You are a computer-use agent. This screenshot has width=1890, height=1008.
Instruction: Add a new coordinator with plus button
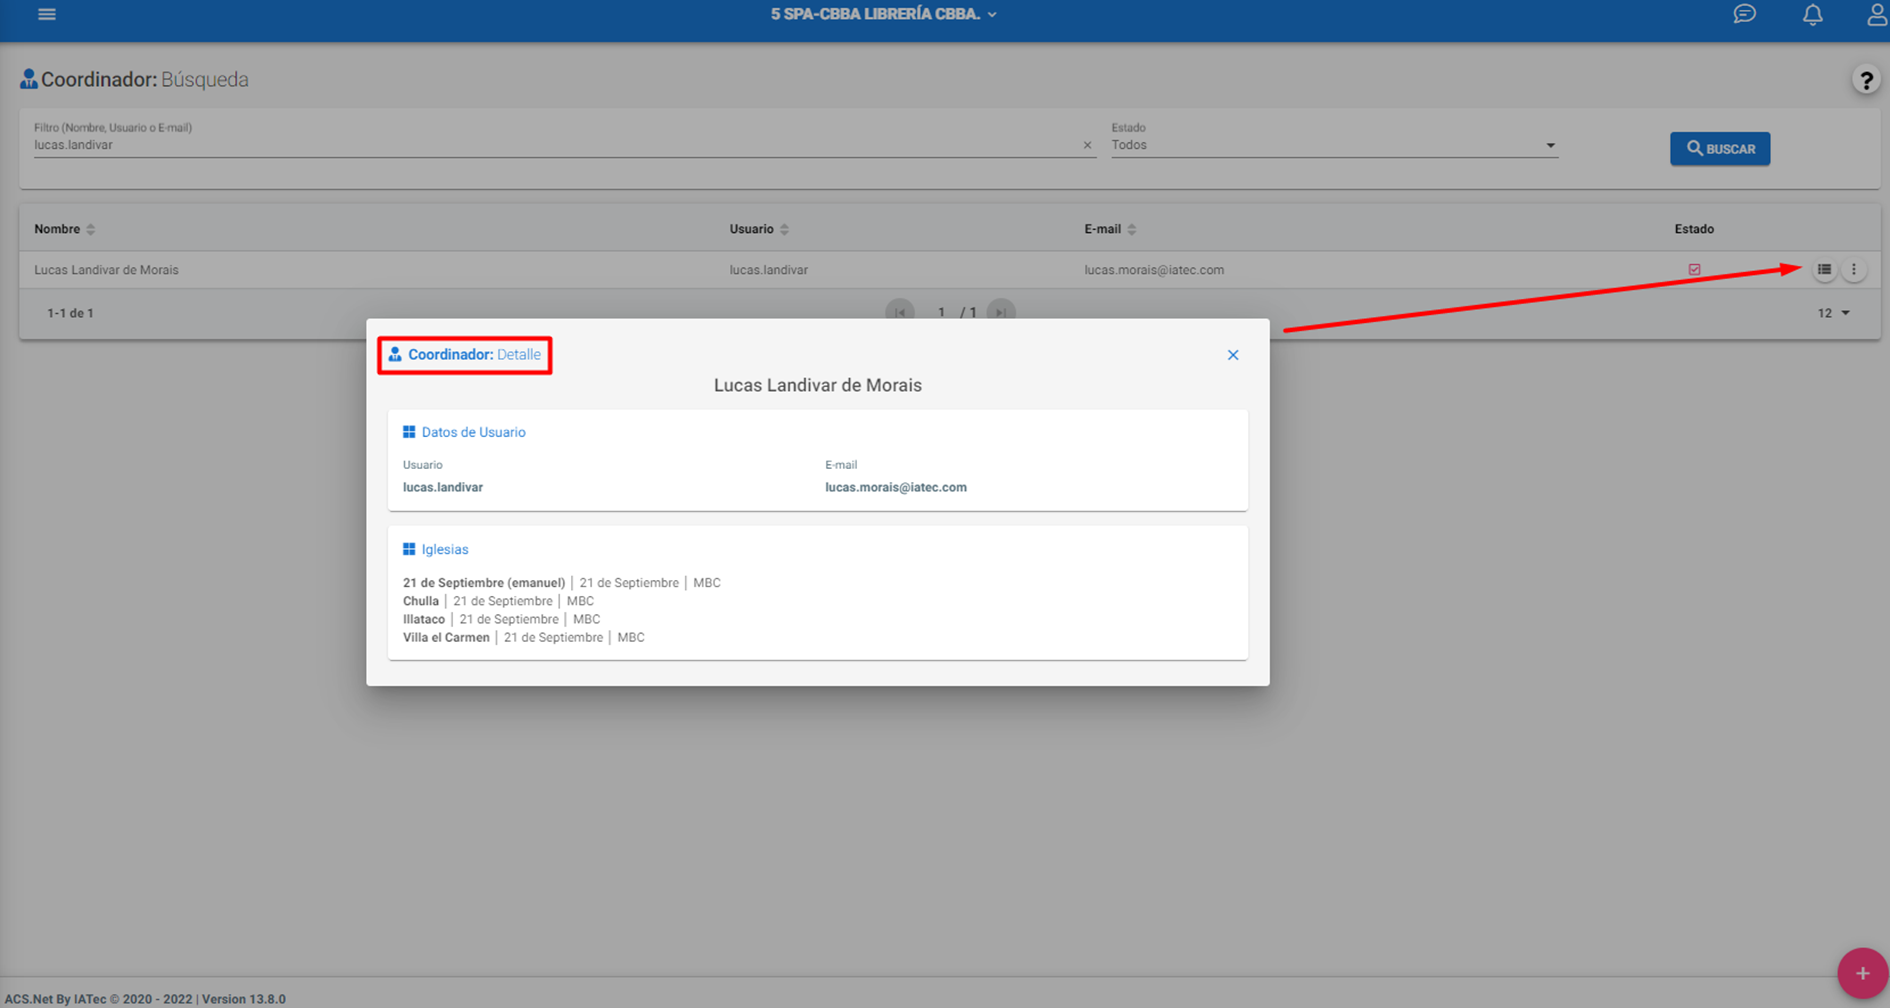(1862, 973)
